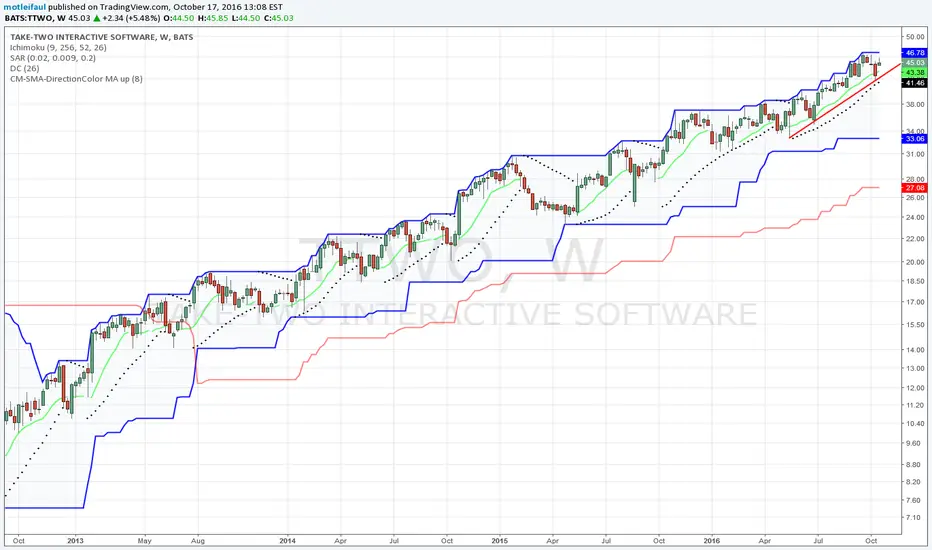Click the 2013 label on time axis
This screenshot has height=550, width=932.
pyautogui.click(x=75, y=540)
